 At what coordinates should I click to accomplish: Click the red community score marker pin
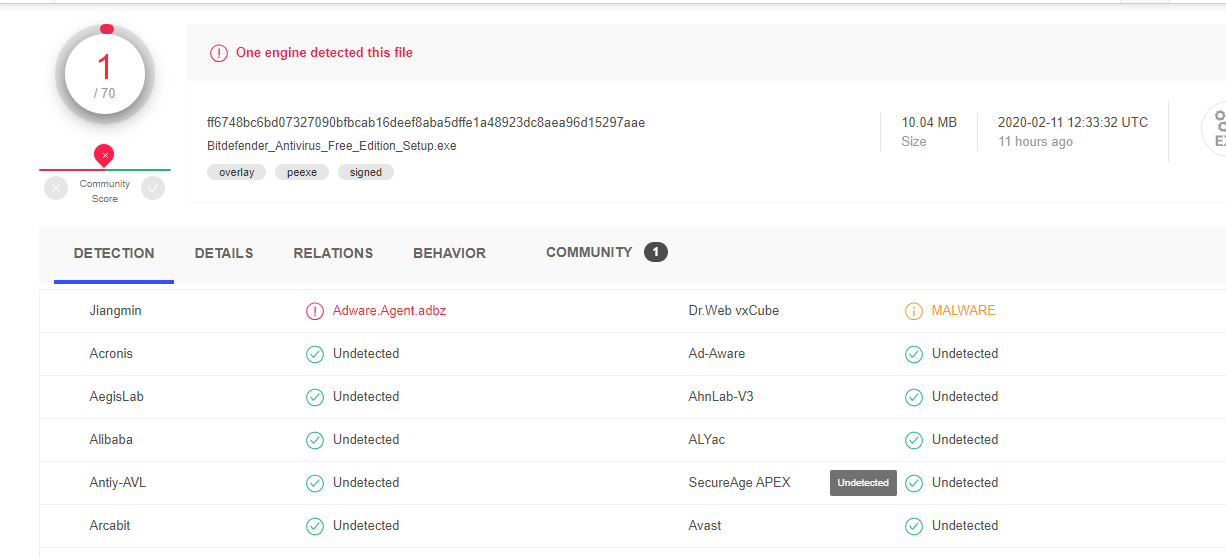tap(103, 155)
